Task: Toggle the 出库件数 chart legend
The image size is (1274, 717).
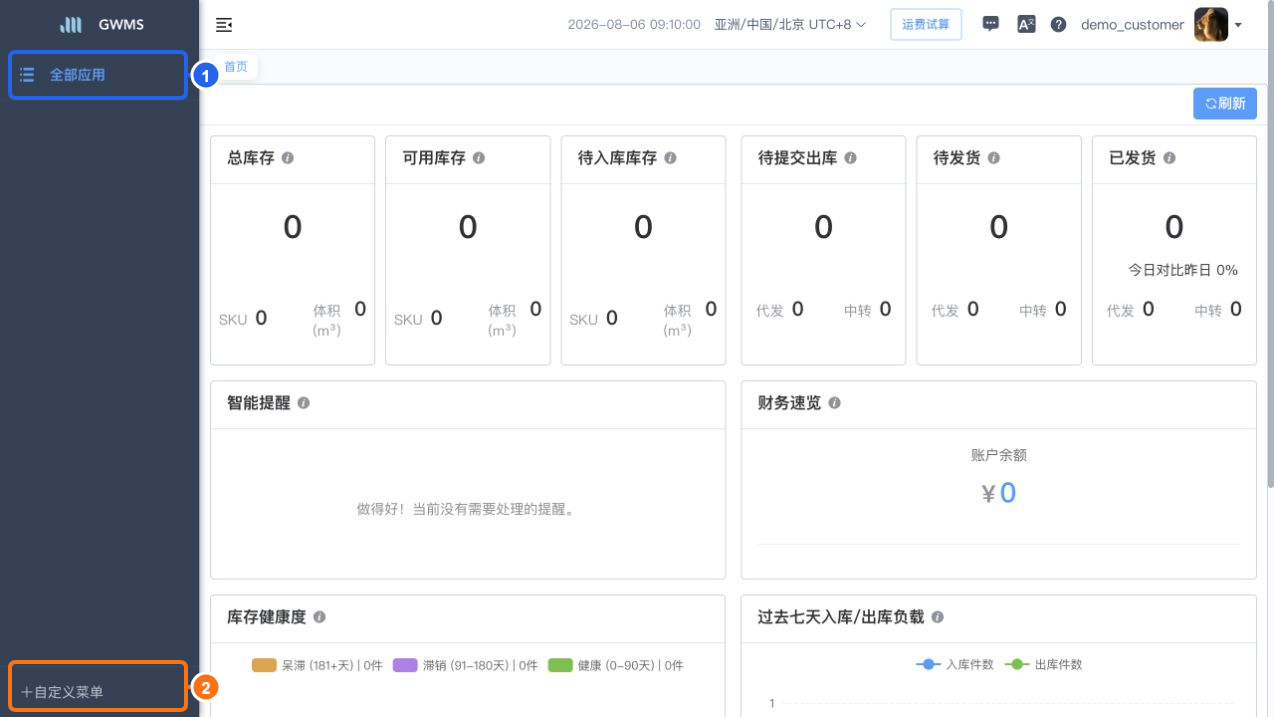Action: click(1043, 665)
